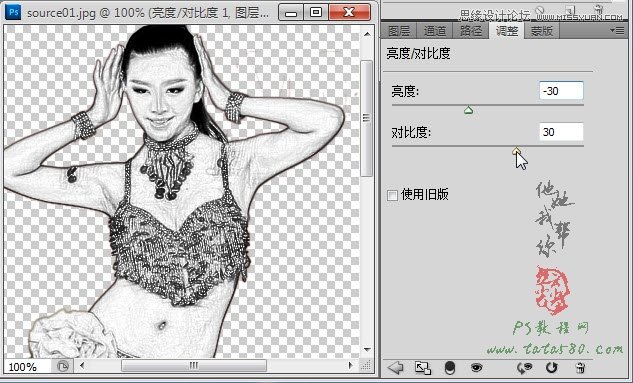Image resolution: width=633 pixels, height=383 pixels.
Task: Maximize the source01.jpg document window
Action: click(316, 13)
